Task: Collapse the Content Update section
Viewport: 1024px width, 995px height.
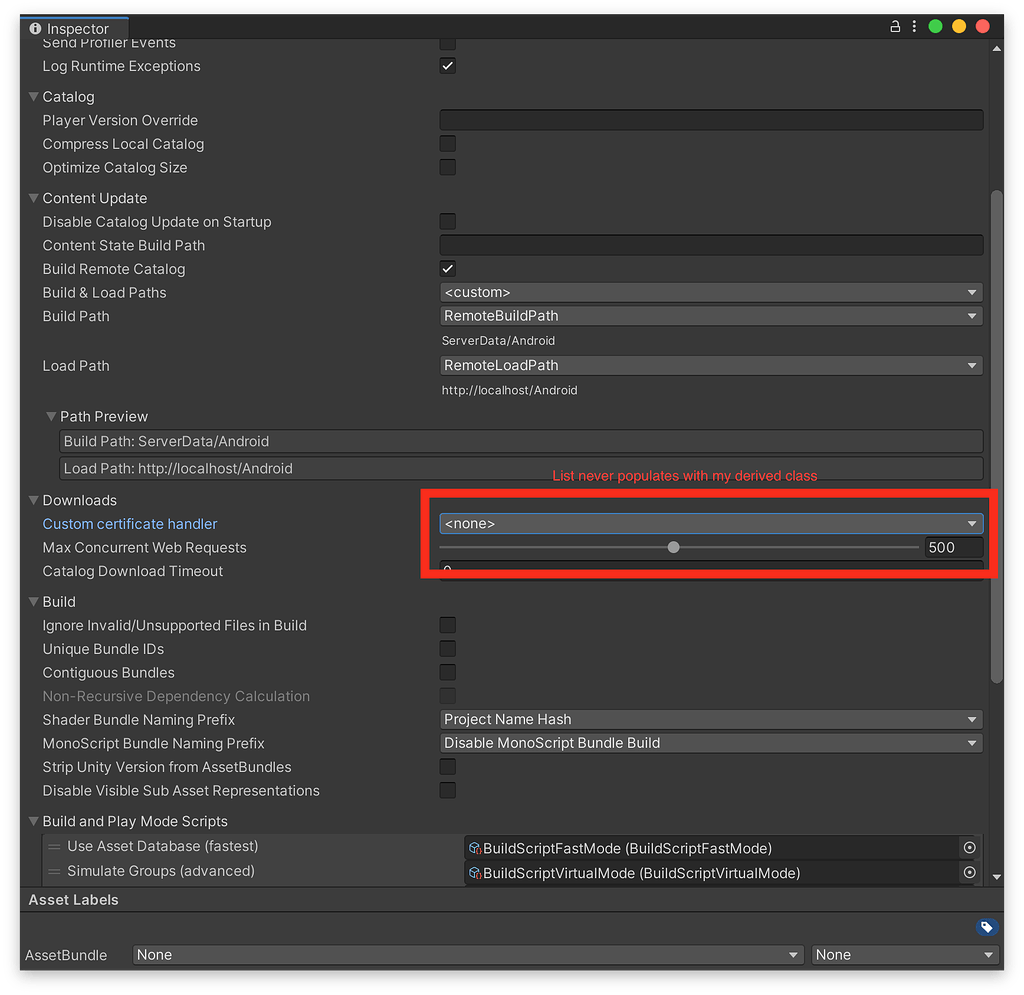Action: click(34, 199)
